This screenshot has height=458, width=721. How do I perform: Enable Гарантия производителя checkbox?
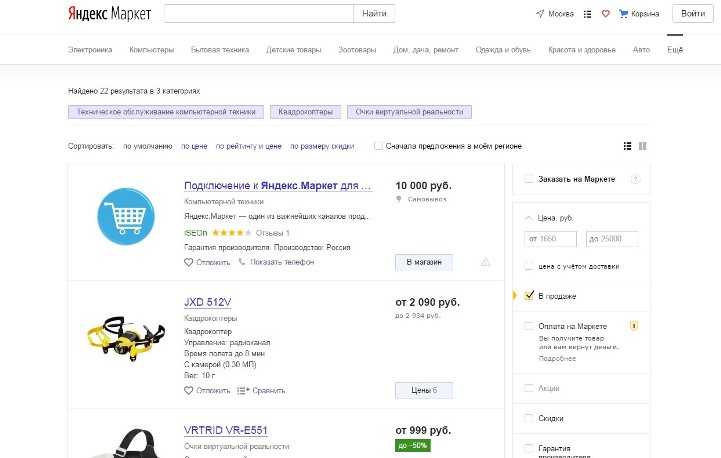coord(529,448)
